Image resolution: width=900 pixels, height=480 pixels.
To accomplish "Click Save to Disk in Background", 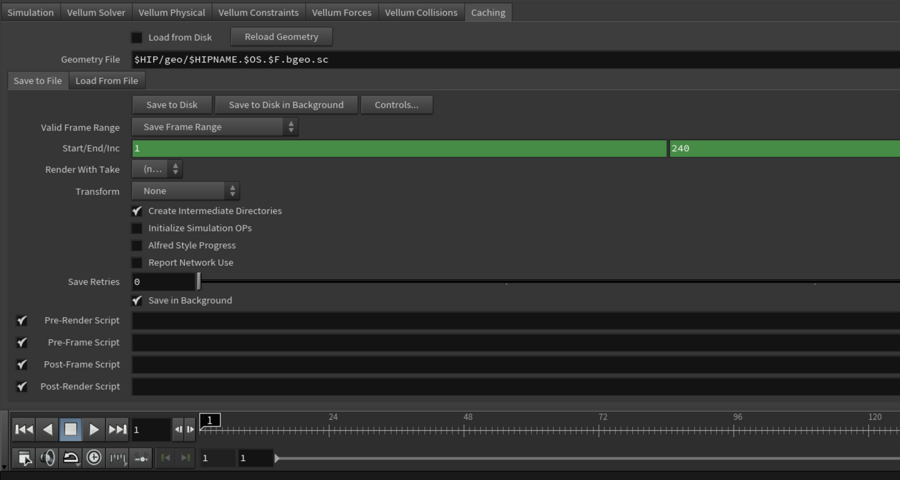I will pyautogui.click(x=286, y=105).
